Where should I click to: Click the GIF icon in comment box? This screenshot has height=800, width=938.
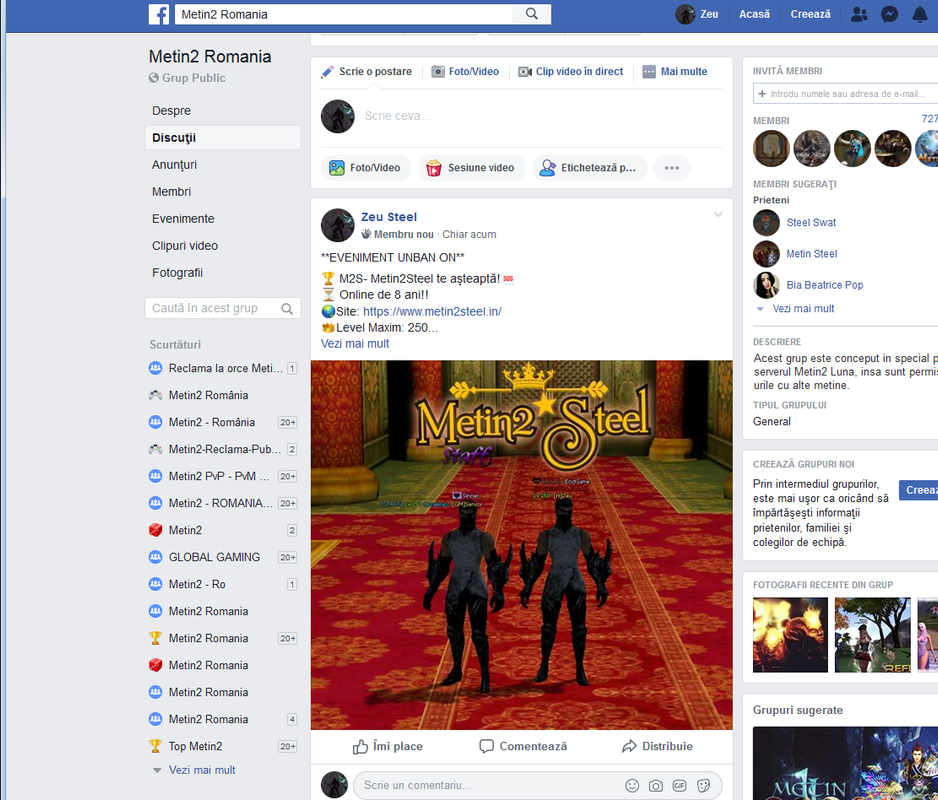tap(680, 786)
